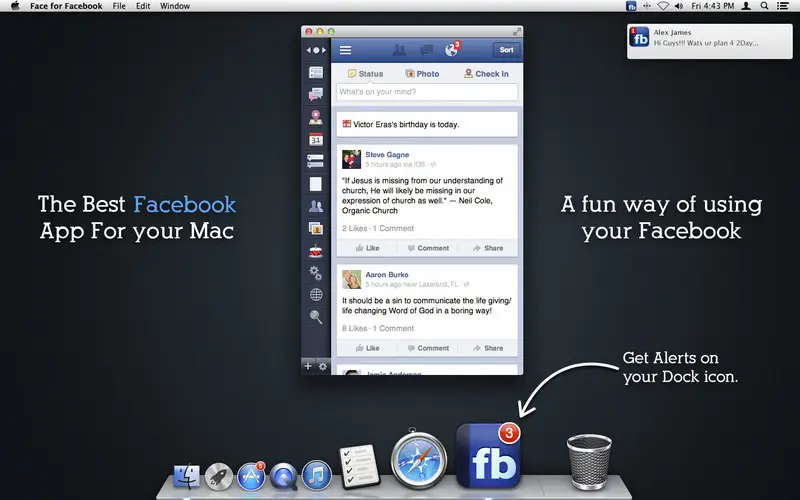Share Aaron Burke's post
Image resolution: width=800 pixels, height=500 pixels.
[x=488, y=348]
